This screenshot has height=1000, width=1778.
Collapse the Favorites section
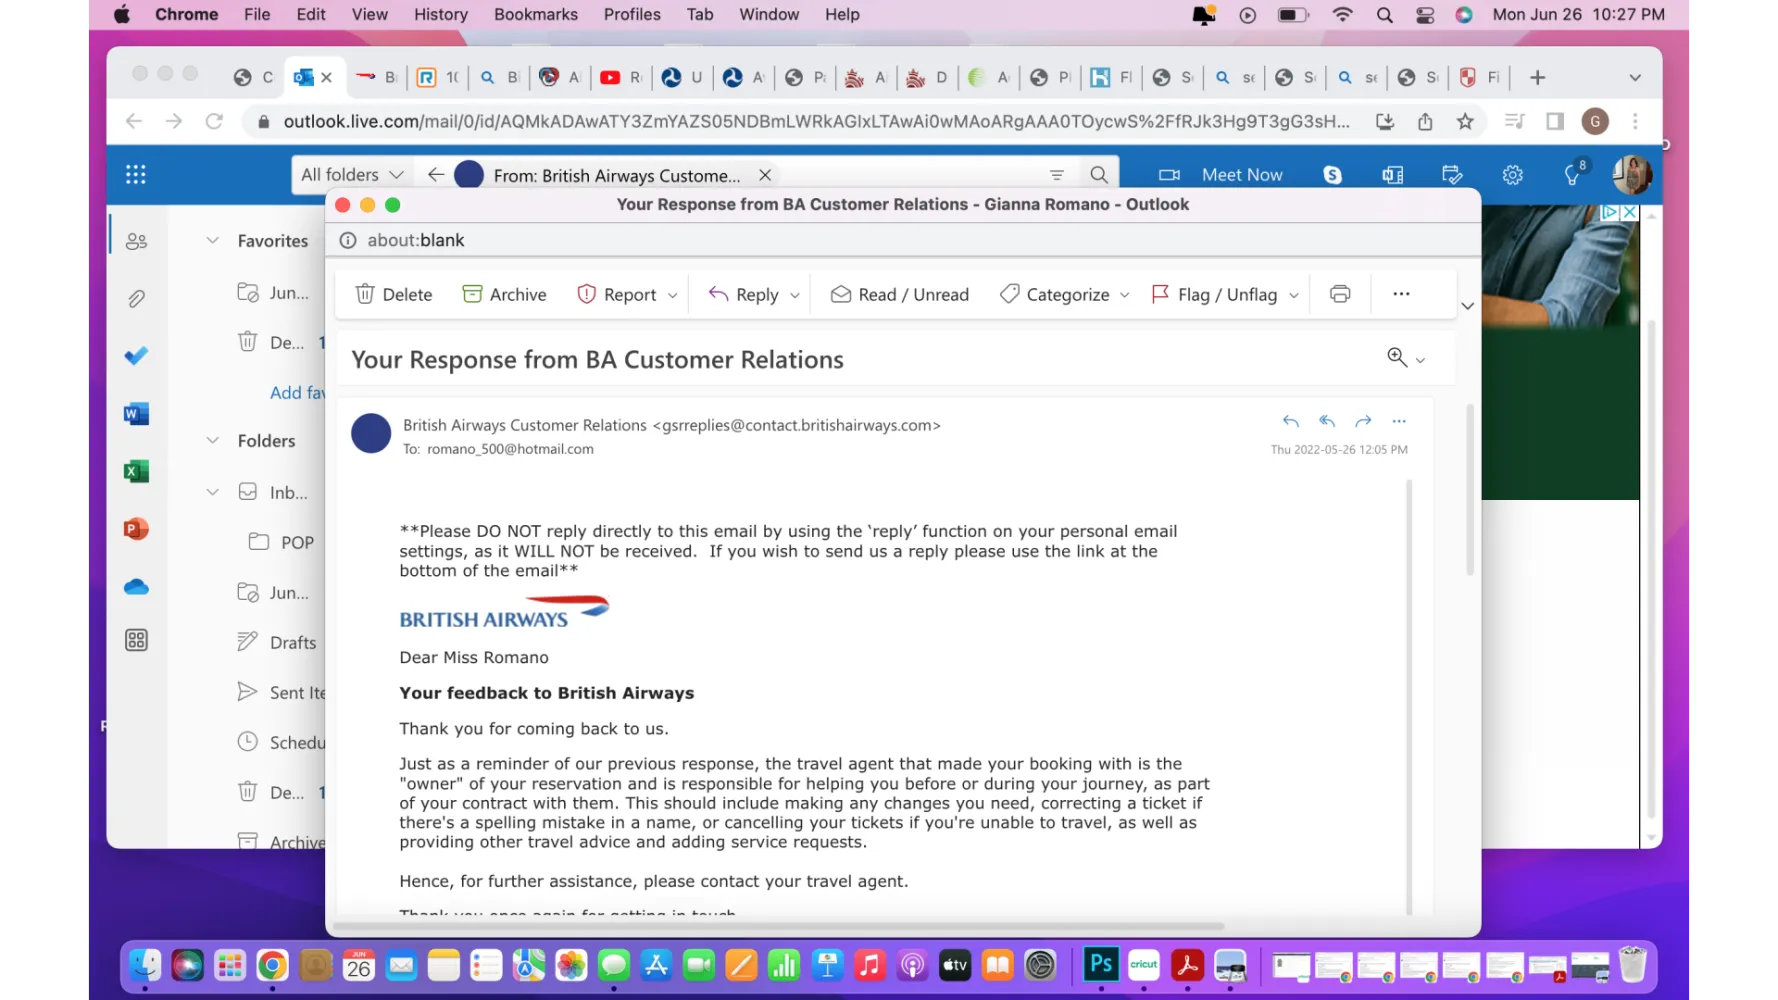[212, 240]
